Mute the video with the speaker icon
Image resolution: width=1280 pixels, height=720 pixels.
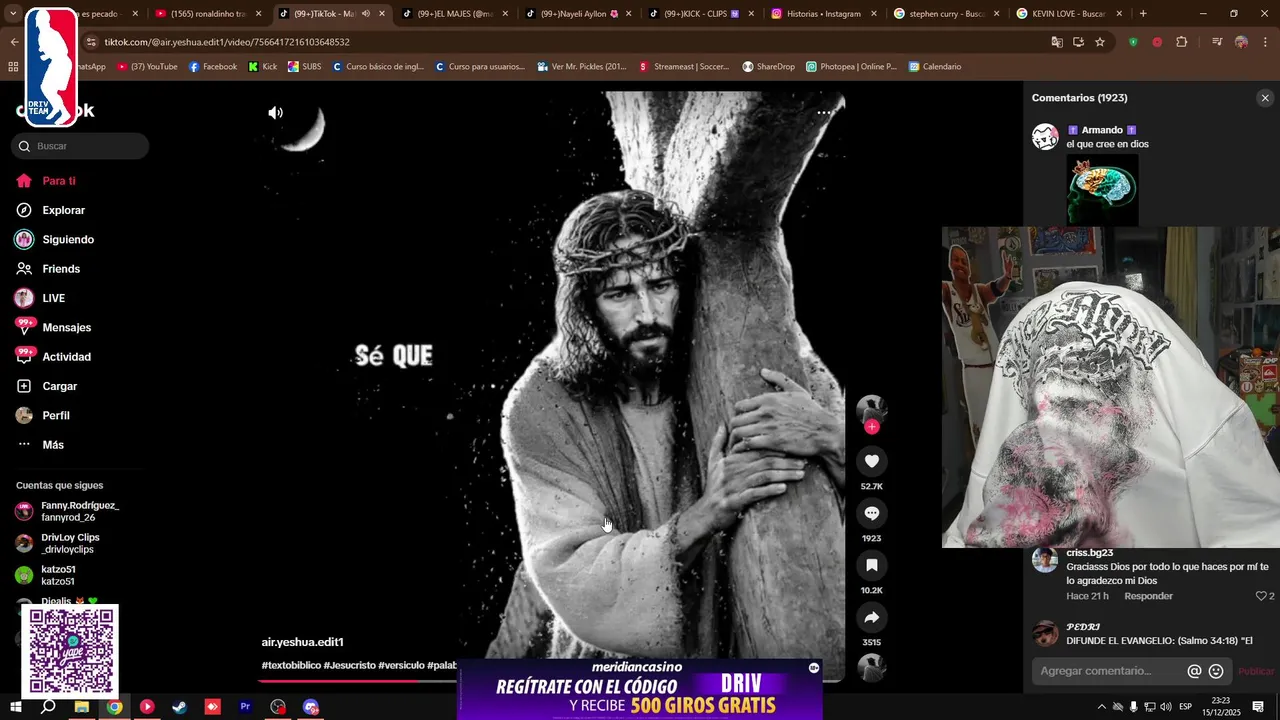coord(275,113)
